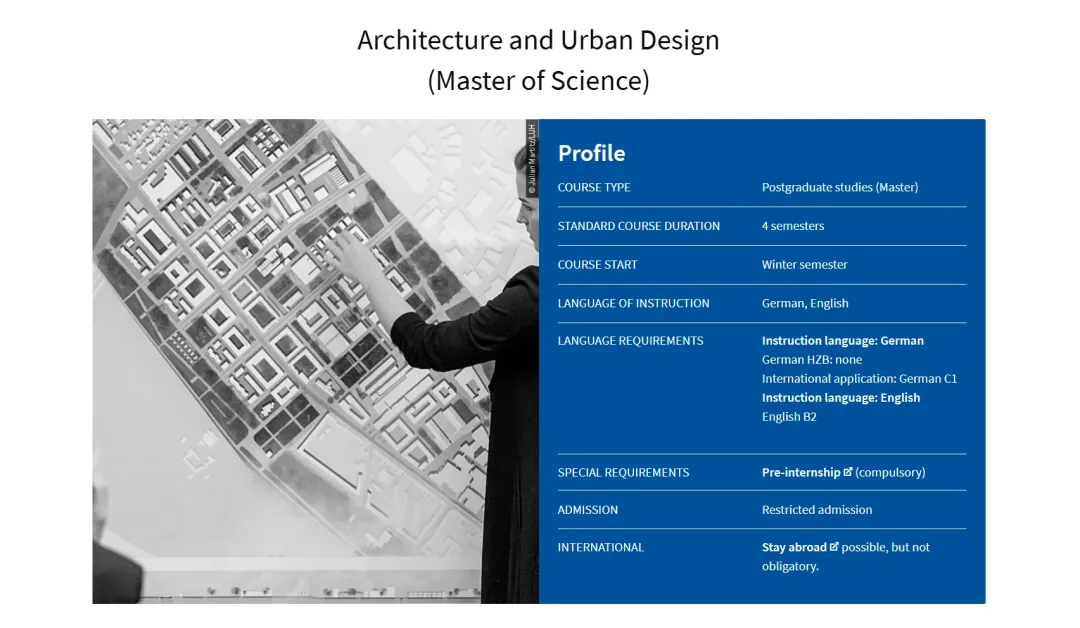Click the Master of Science subtitle
1080x628 pixels.
coord(538,80)
